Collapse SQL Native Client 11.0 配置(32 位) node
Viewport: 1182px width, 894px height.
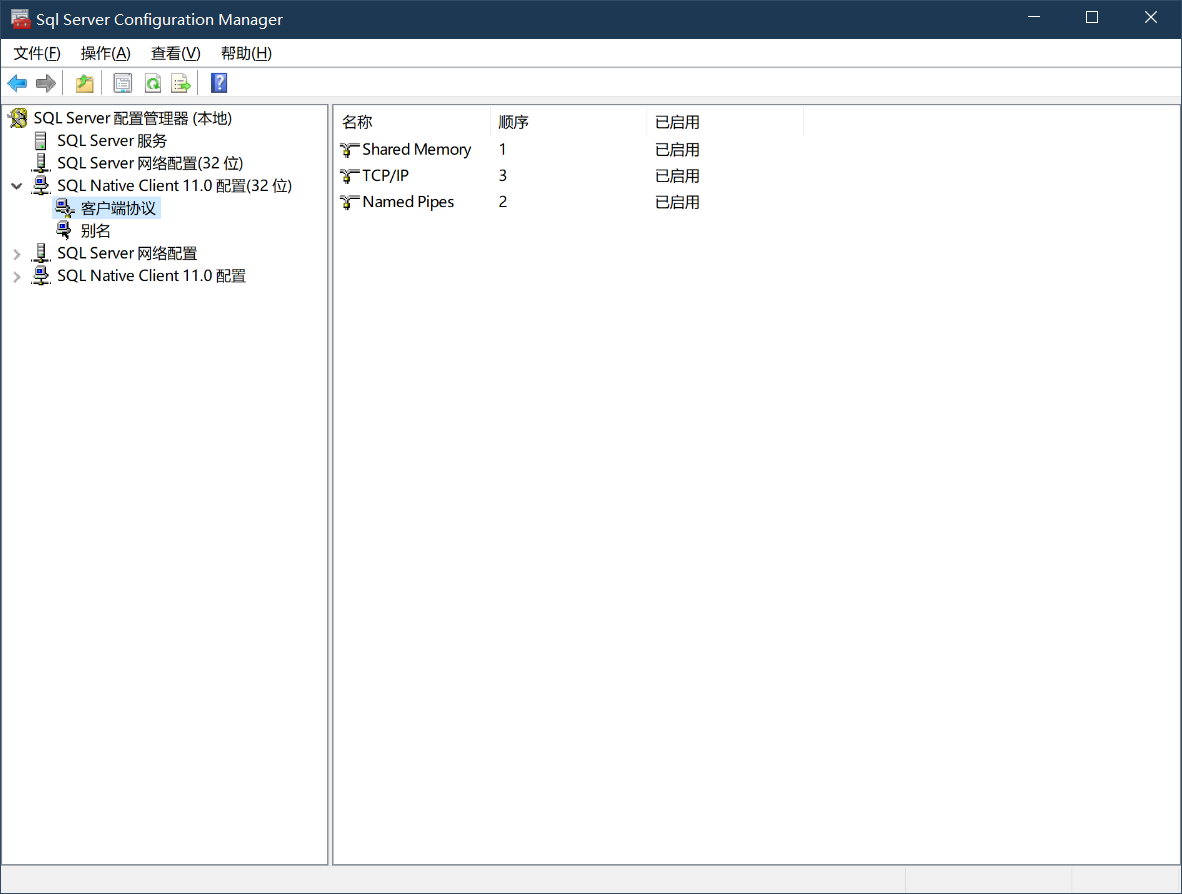pos(17,185)
